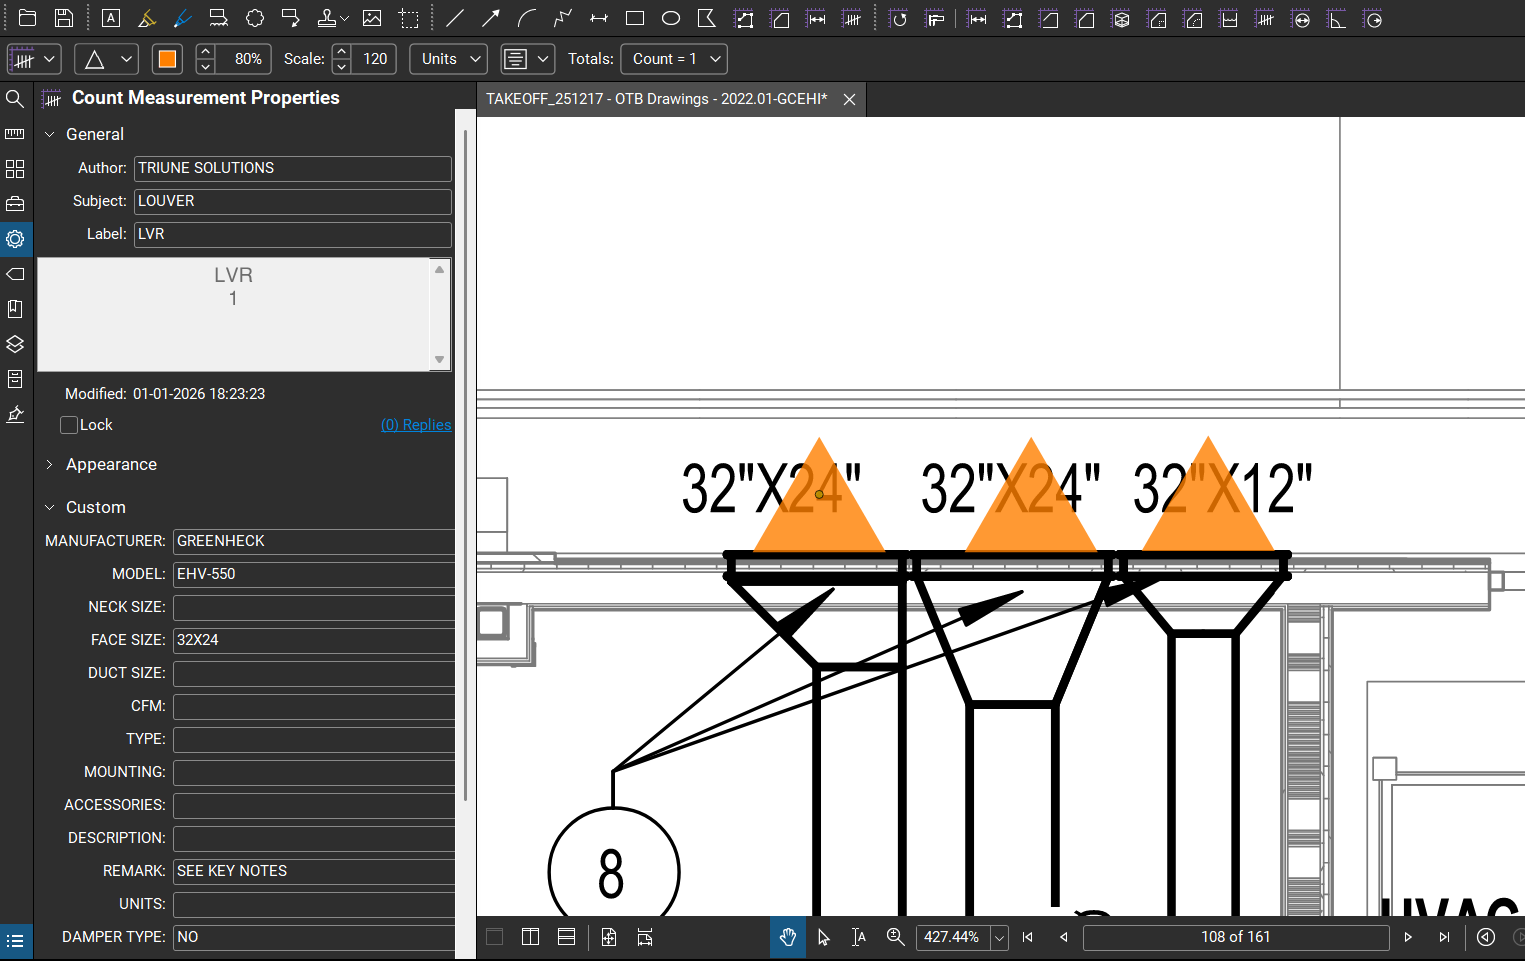Select the Text Box tool
This screenshot has width=1525, height=961.
[111, 18]
